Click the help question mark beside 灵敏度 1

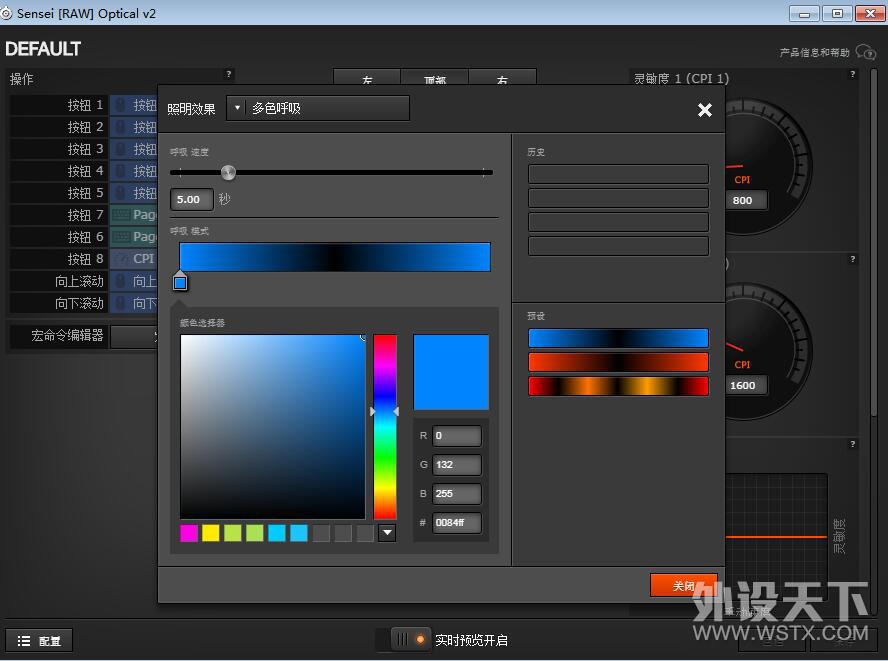pyautogui.click(x=852, y=74)
